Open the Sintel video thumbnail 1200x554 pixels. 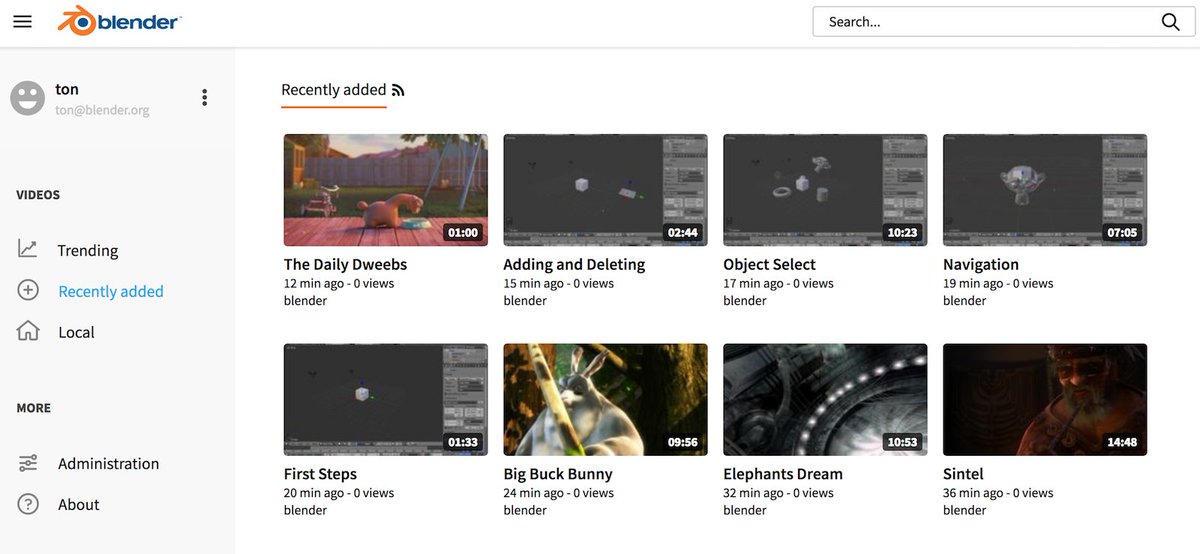point(1045,400)
